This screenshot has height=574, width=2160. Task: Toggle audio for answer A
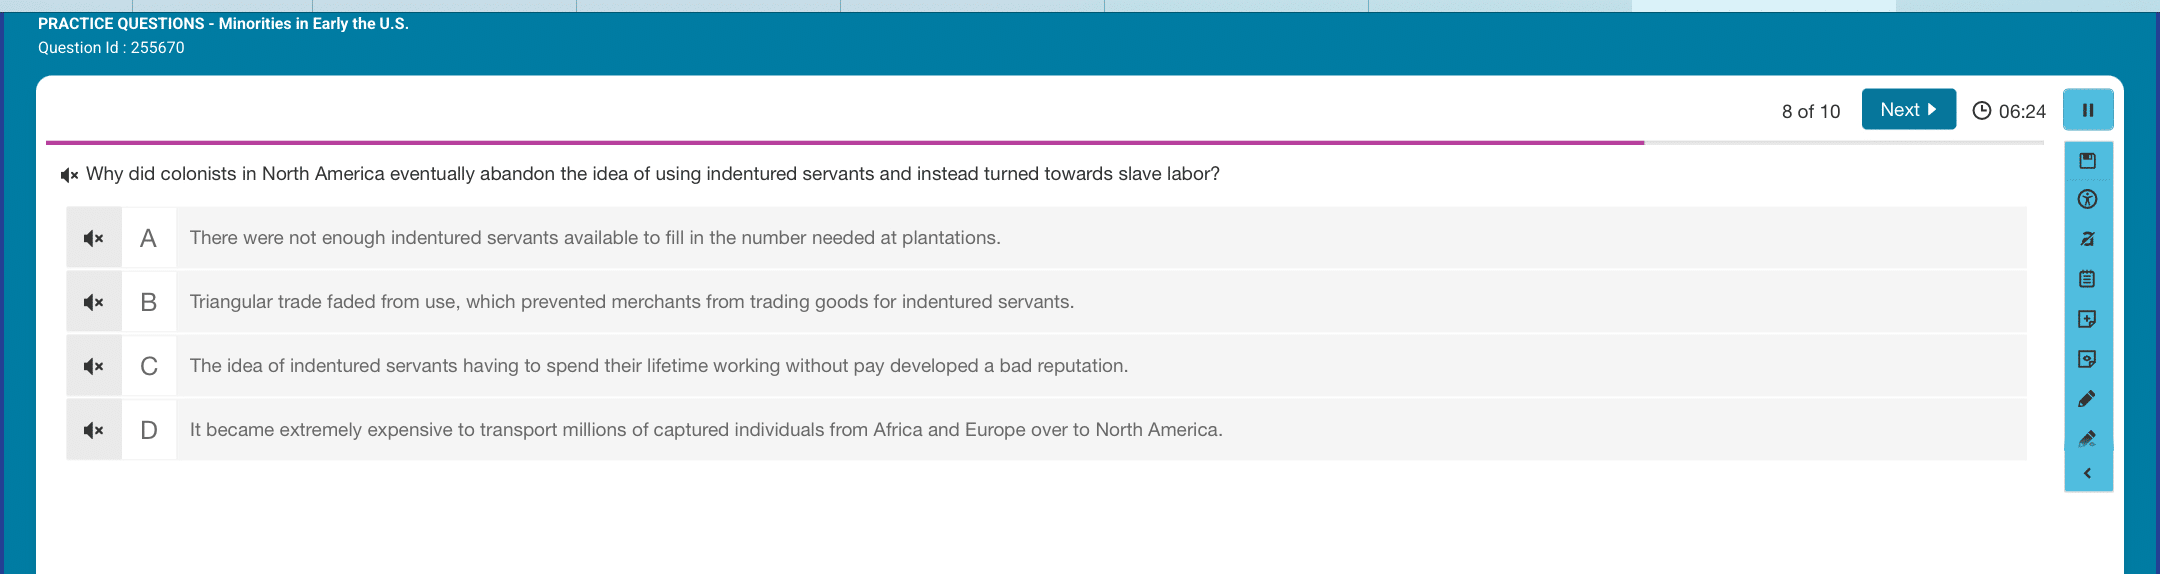(94, 238)
